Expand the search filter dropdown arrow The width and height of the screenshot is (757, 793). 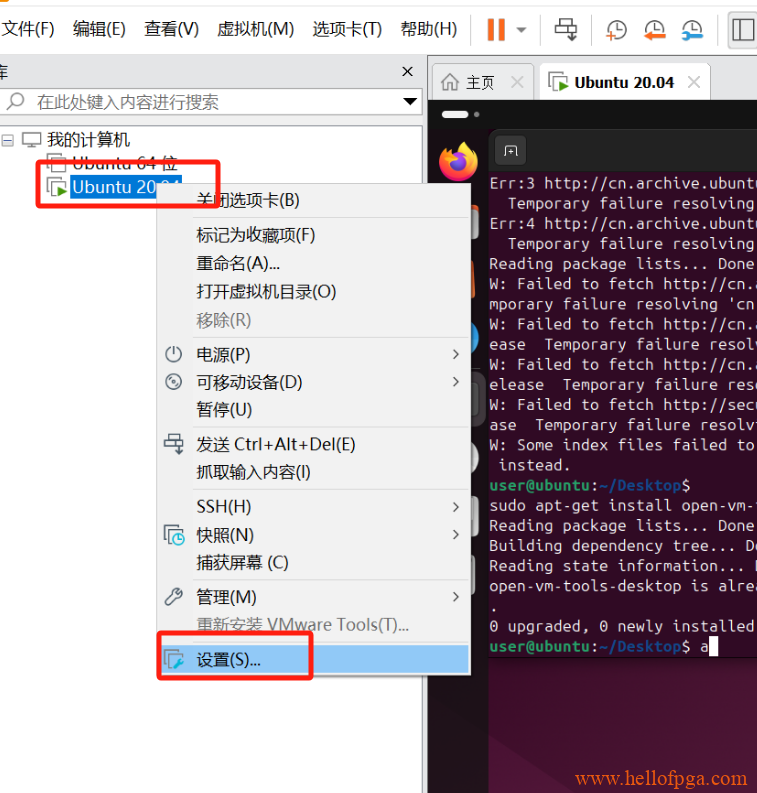pos(410,102)
